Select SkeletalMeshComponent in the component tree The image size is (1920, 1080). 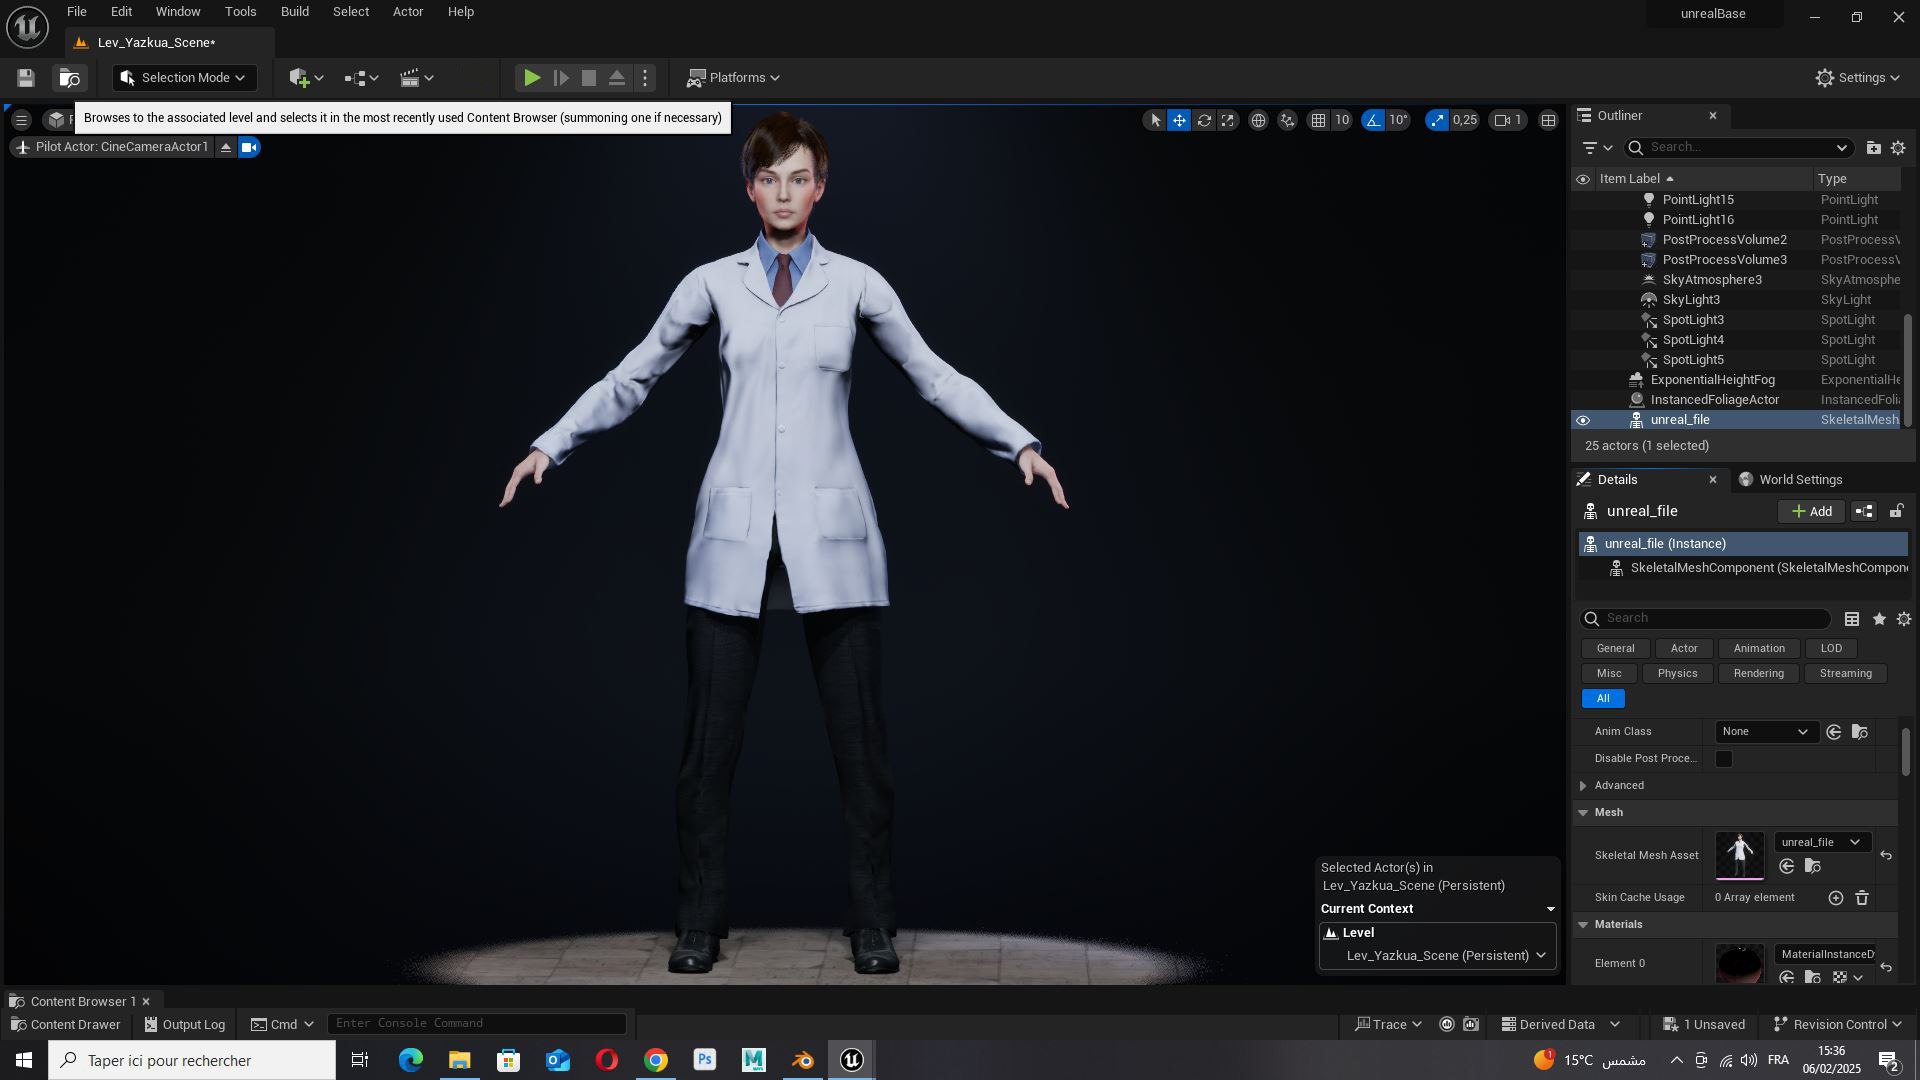coord(1744,568)
